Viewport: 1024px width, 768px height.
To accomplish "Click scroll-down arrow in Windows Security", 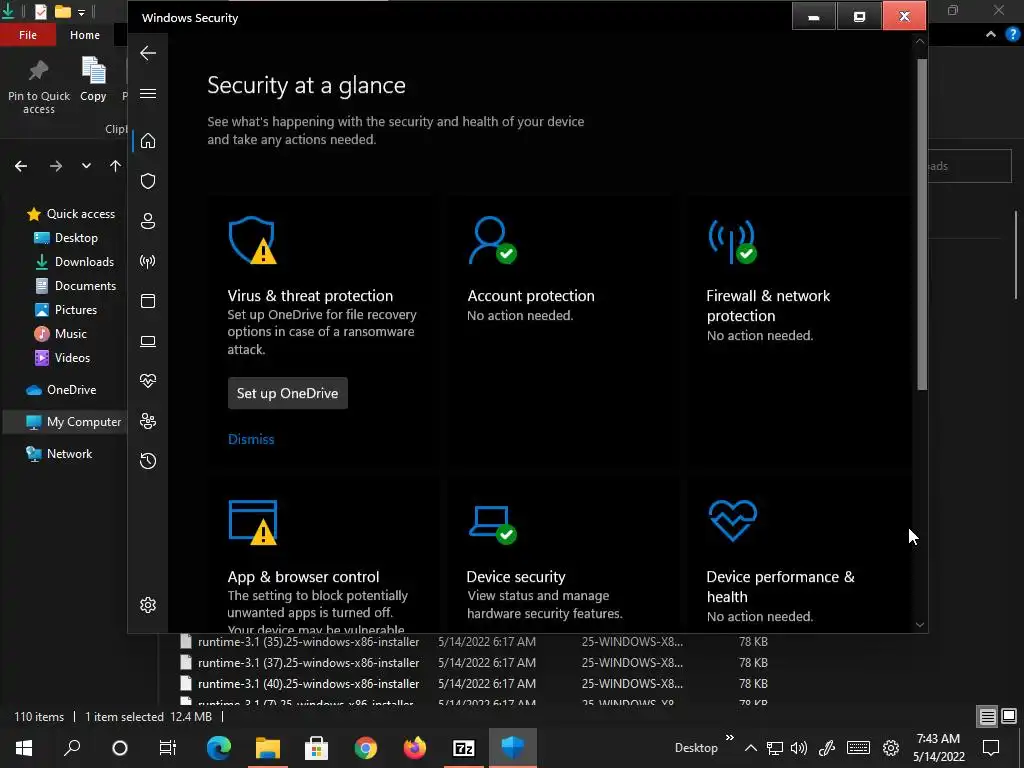I will [920, 624].
